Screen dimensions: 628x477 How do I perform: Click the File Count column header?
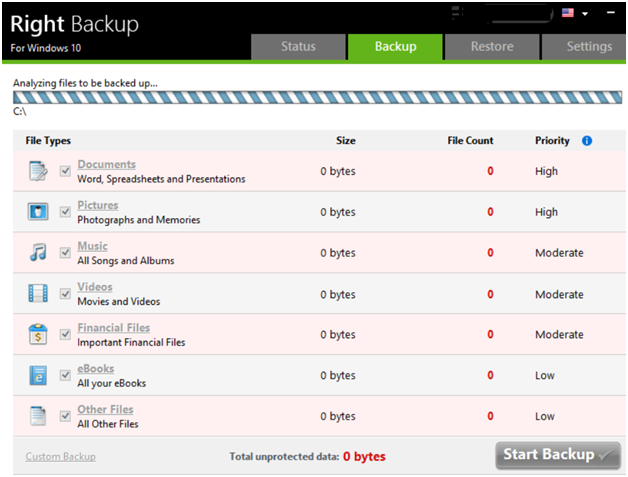coord(470,141)
